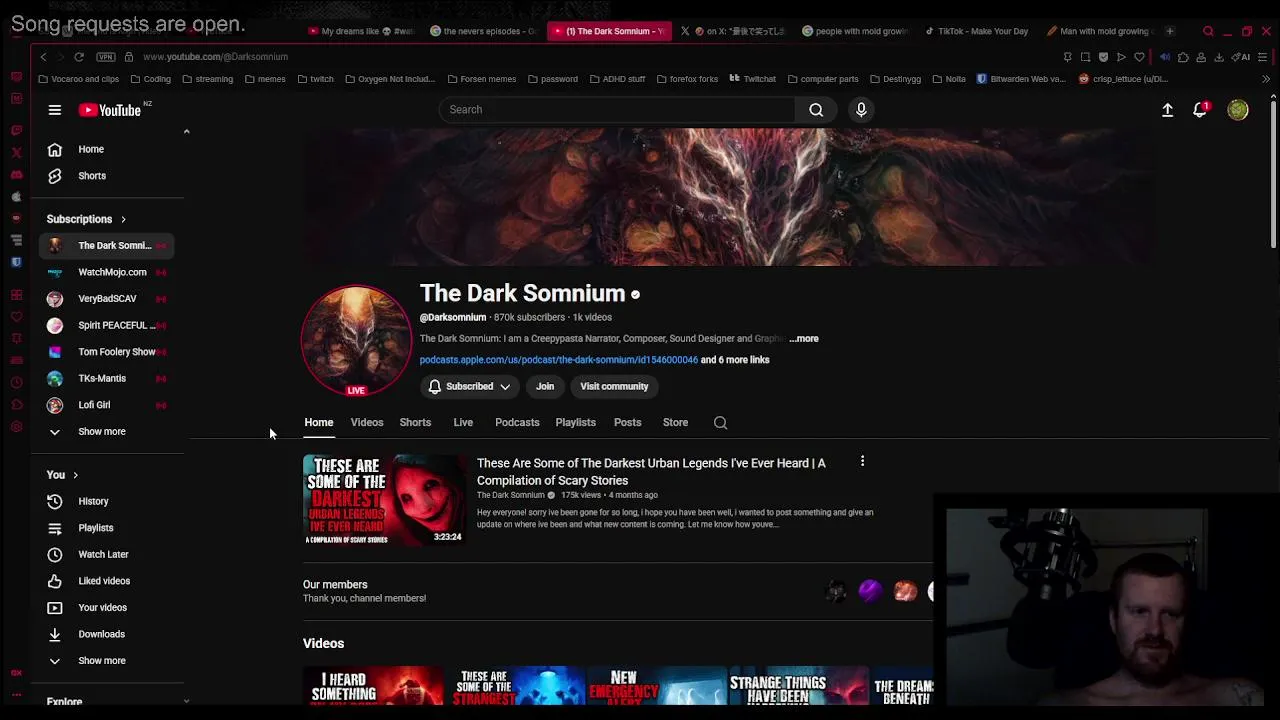Image resolution: width=1280 pixels, height=720 pixels.
Task: Open Your videos in the sidebar
Action: click(107, 607)
